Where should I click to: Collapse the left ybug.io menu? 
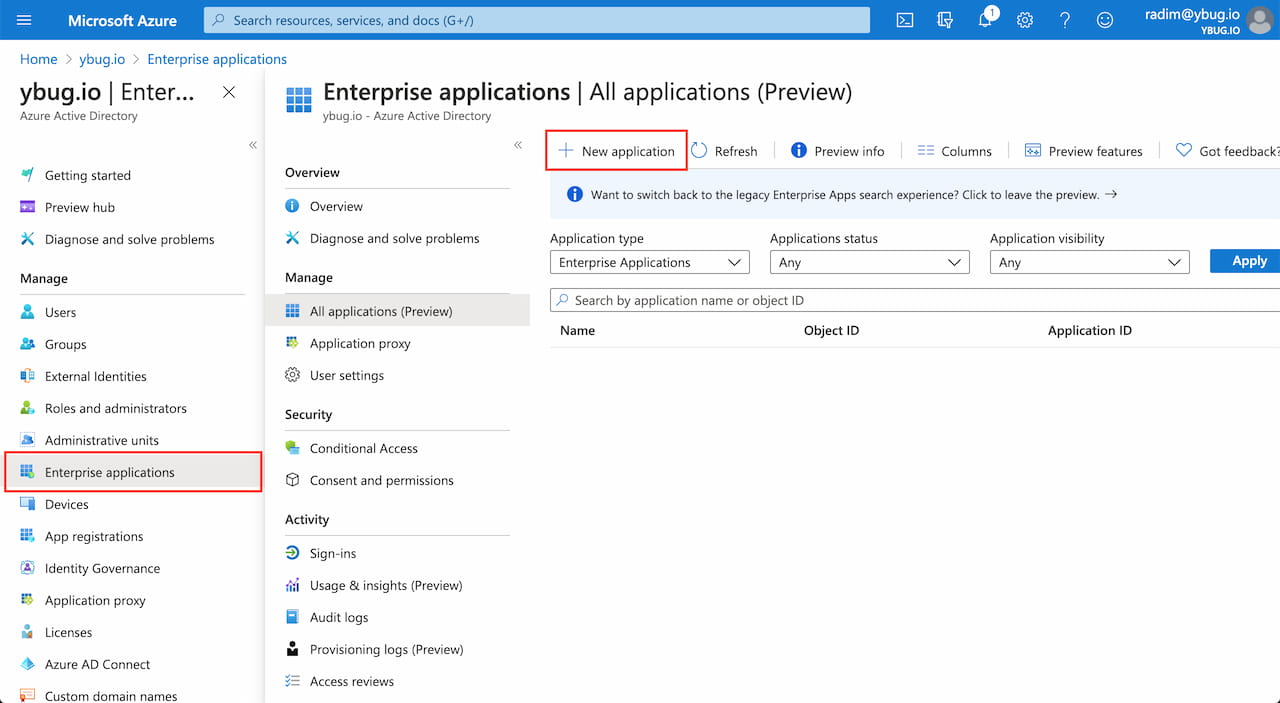pyautogui.click(x=253, y=145)
